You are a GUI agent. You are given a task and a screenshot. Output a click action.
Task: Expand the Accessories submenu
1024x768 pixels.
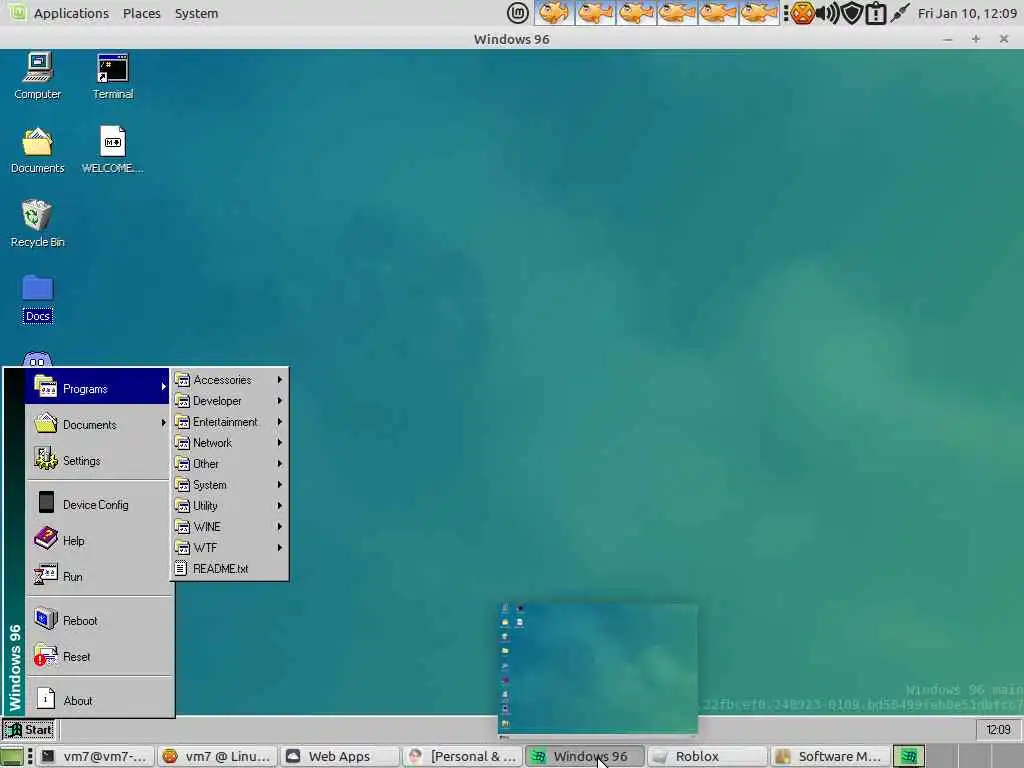coord(229,379)
